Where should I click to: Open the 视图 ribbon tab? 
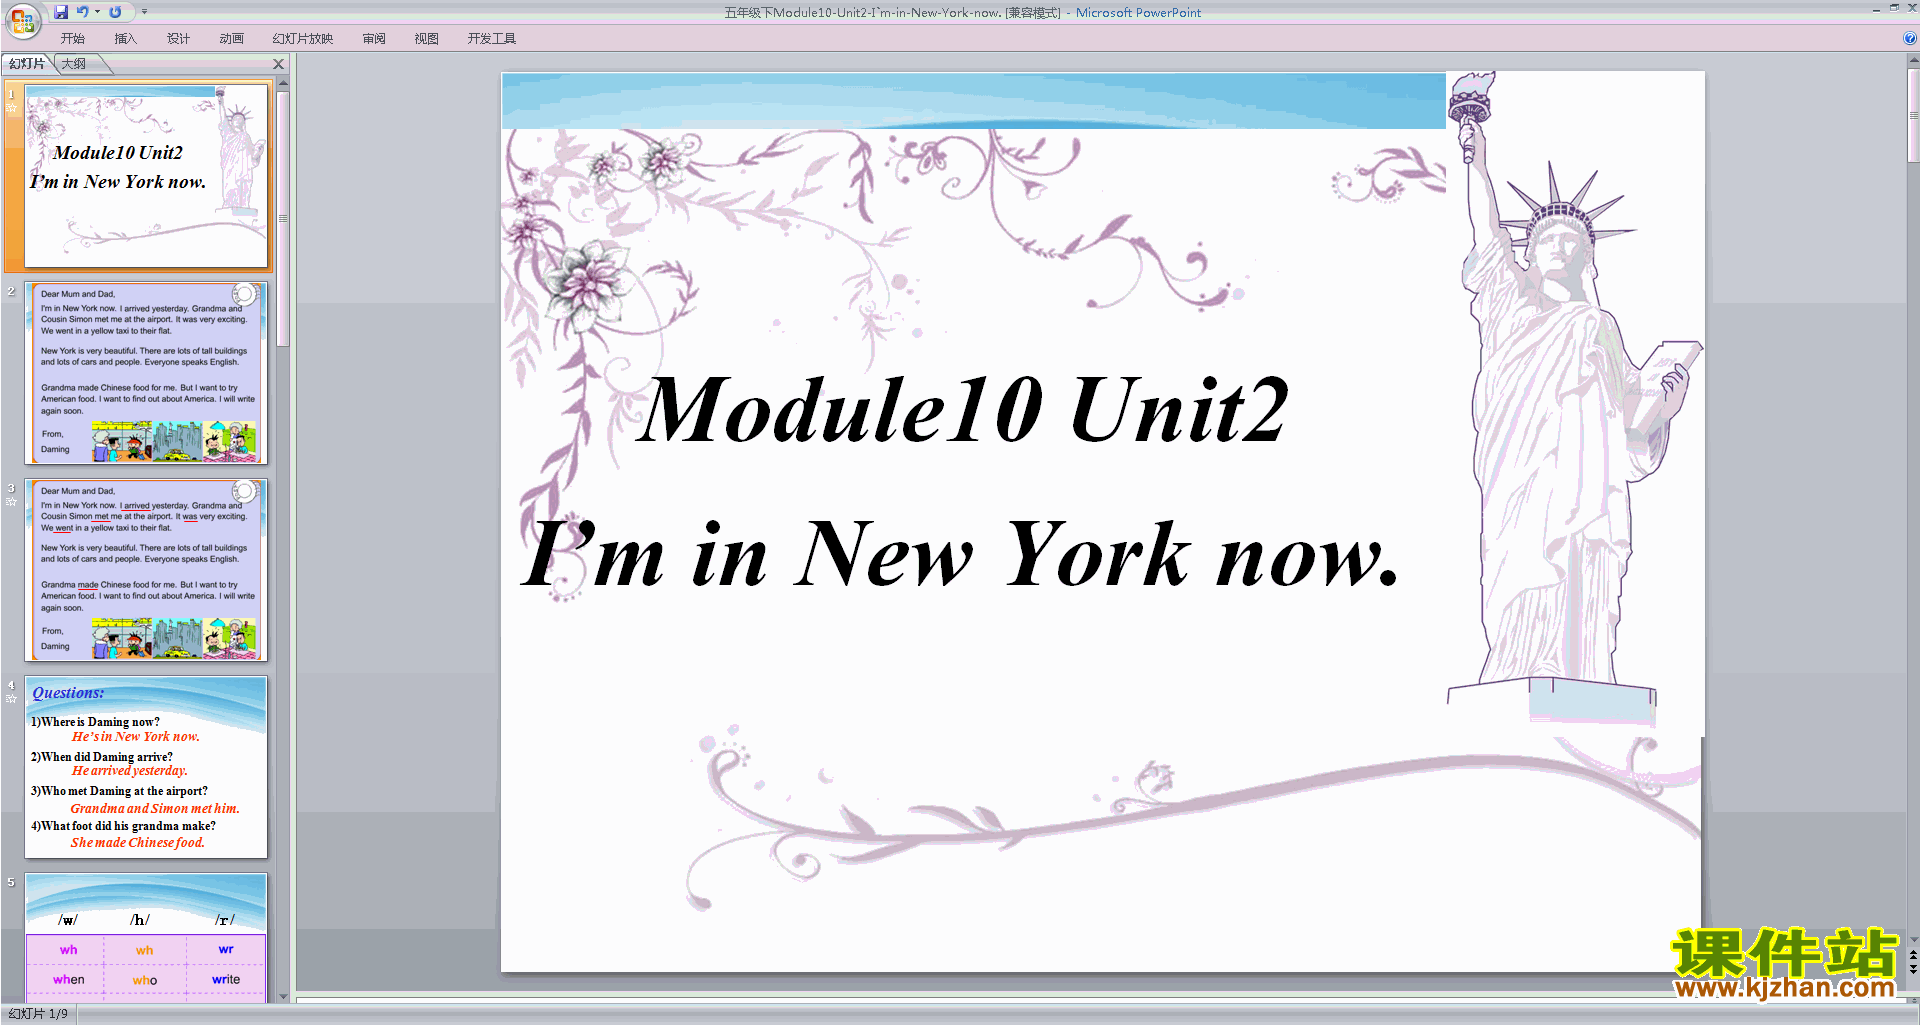pos(427,39)
